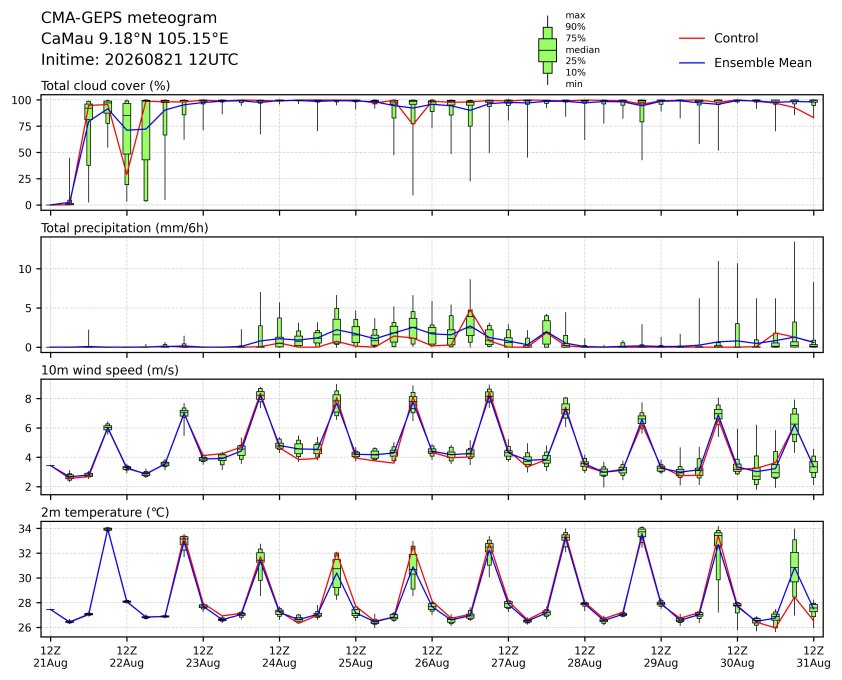Click the red Control legend line

click(692, 39)
